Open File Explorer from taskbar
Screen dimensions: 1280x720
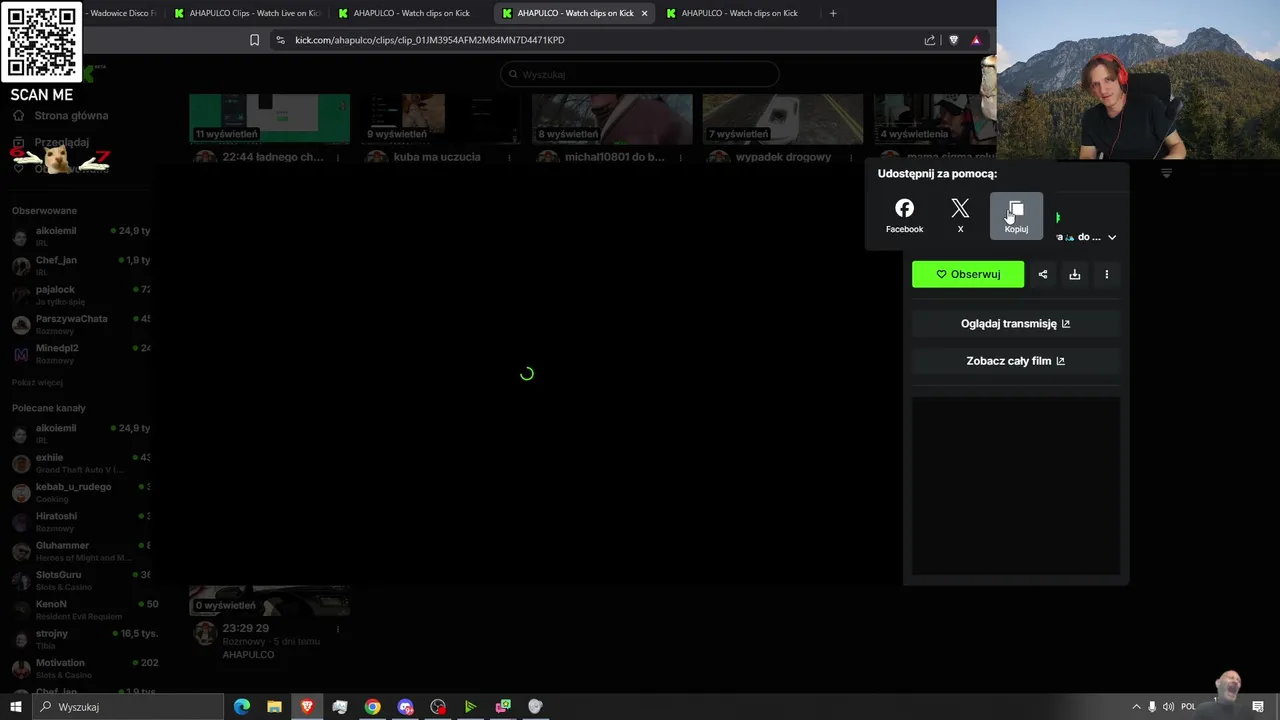274,707
